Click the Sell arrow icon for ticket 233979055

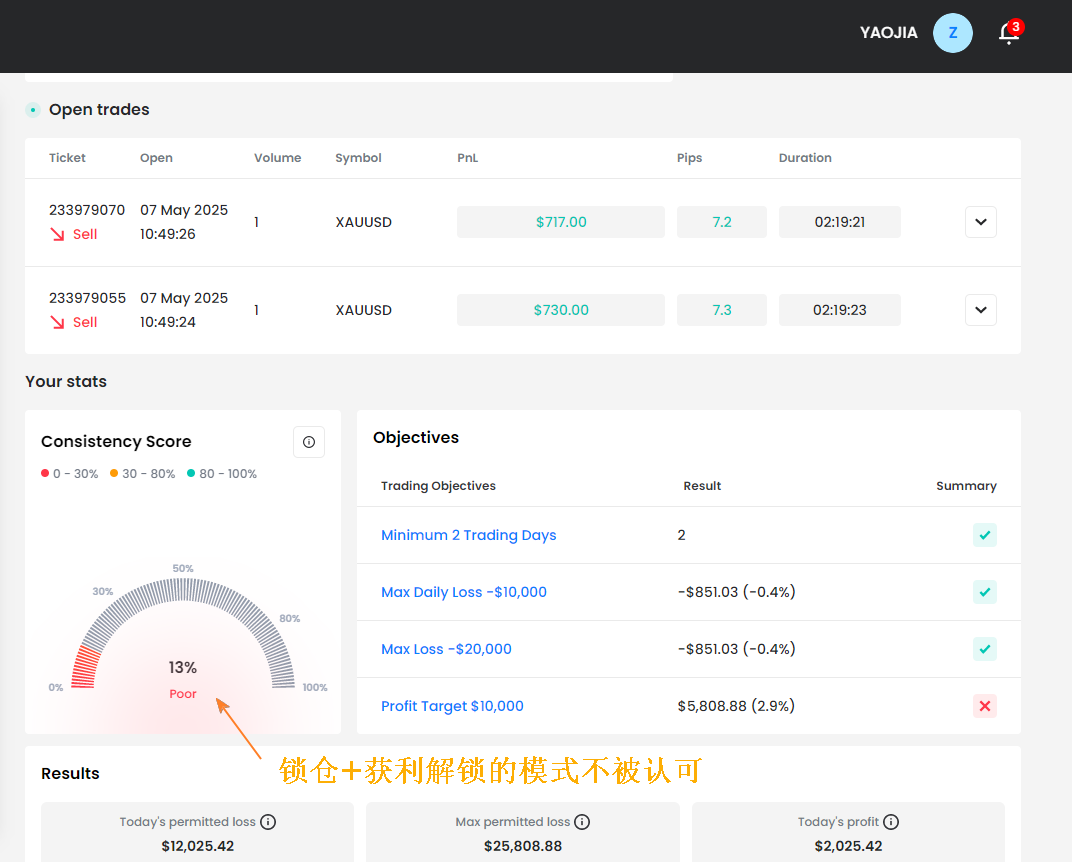(57, 322)
